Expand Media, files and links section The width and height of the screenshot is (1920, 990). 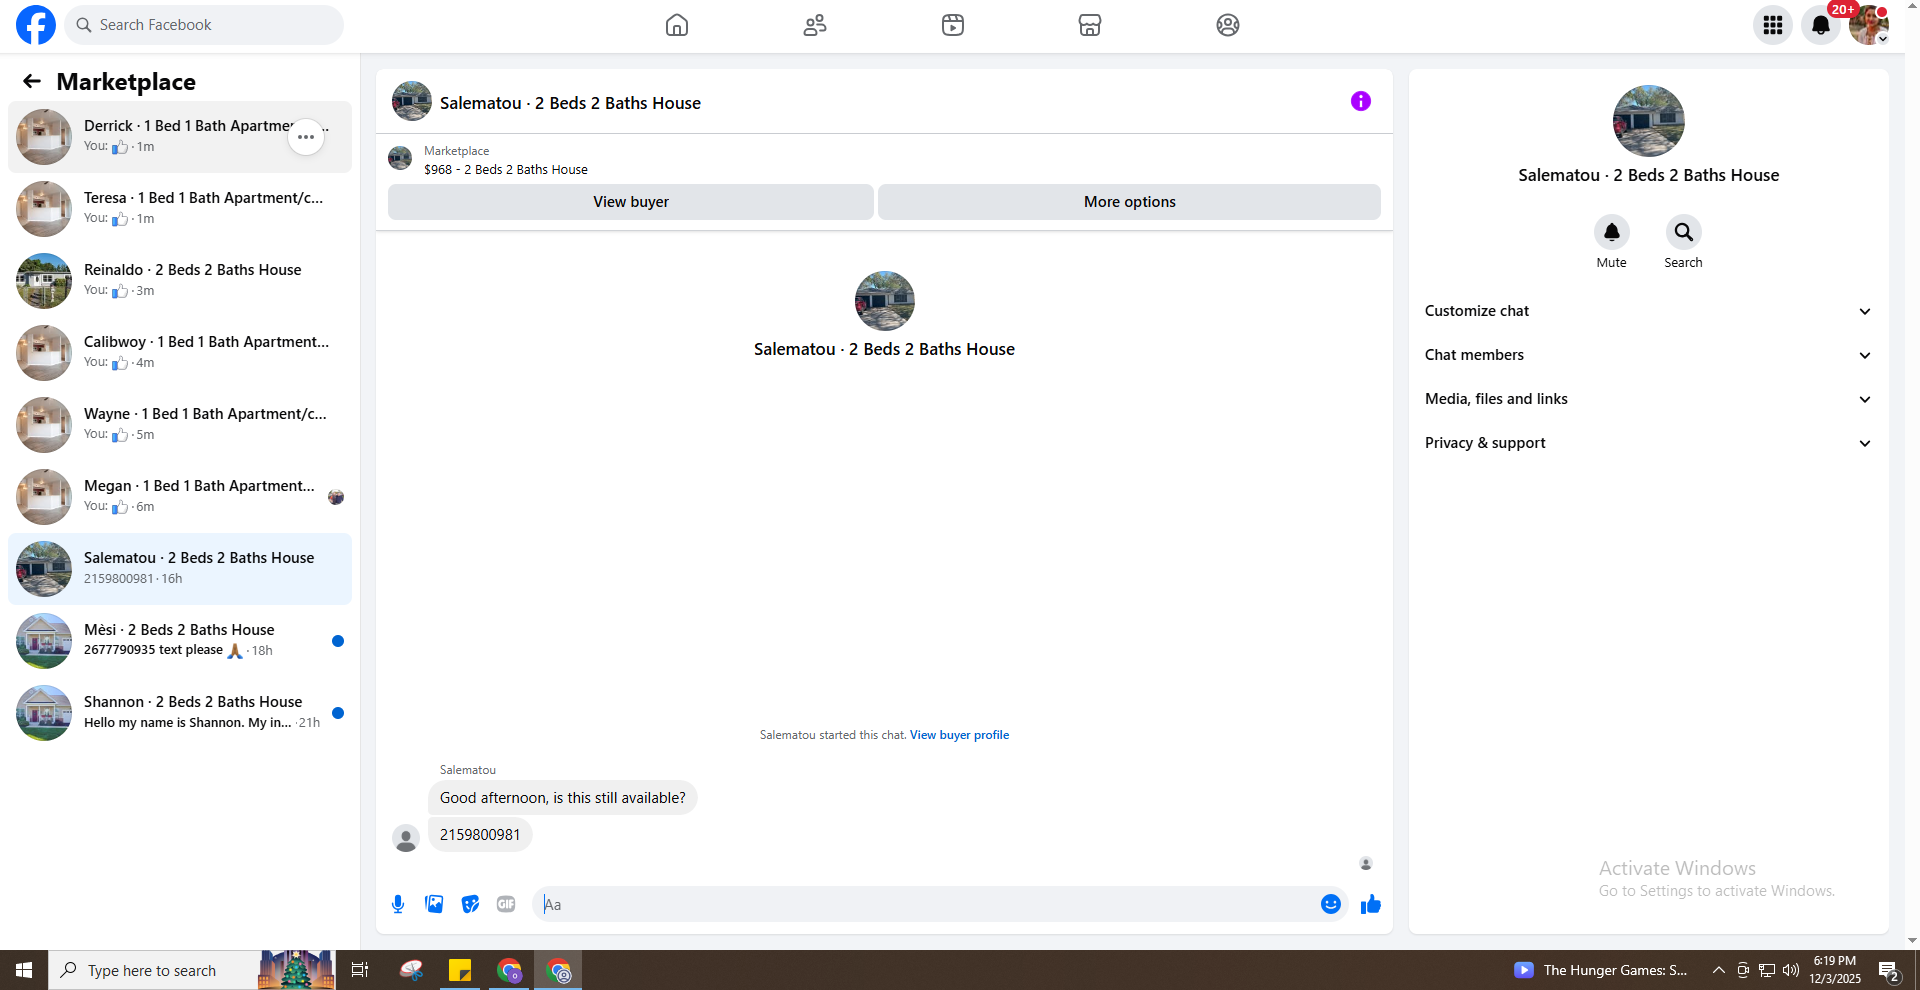pyautogui.click(x=1649, y=399)
